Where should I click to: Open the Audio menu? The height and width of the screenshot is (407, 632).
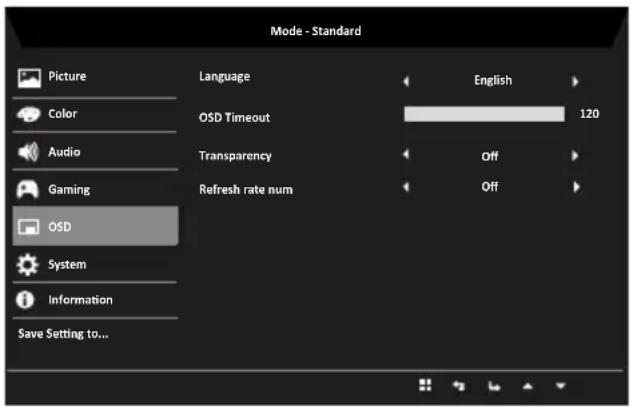95,152
